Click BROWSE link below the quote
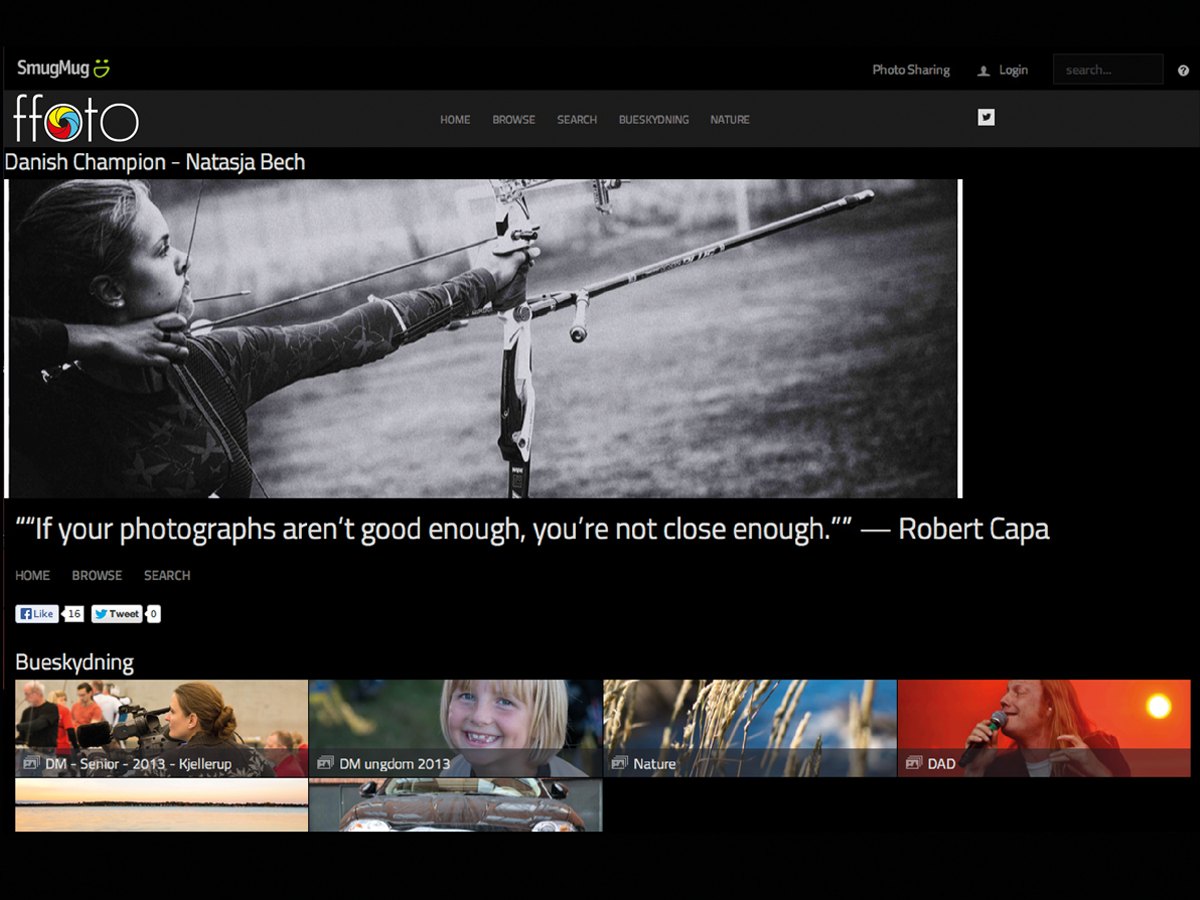 [97, 575]
